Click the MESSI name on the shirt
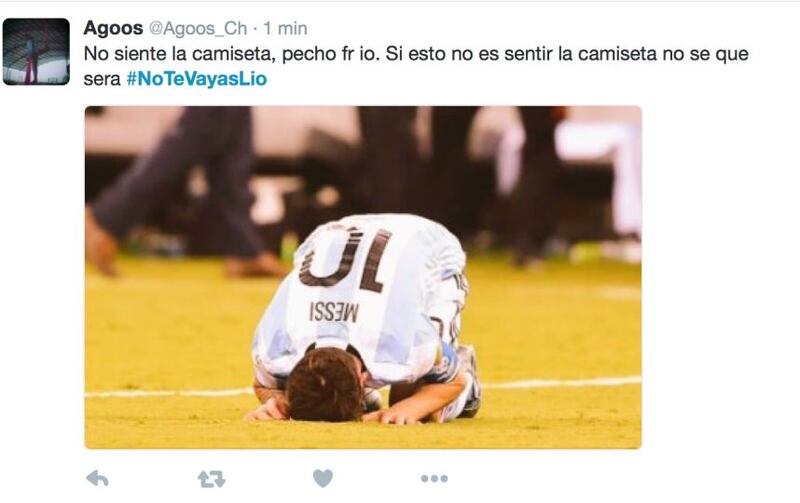Screen dimensions: 800x503 coord(334,312)
